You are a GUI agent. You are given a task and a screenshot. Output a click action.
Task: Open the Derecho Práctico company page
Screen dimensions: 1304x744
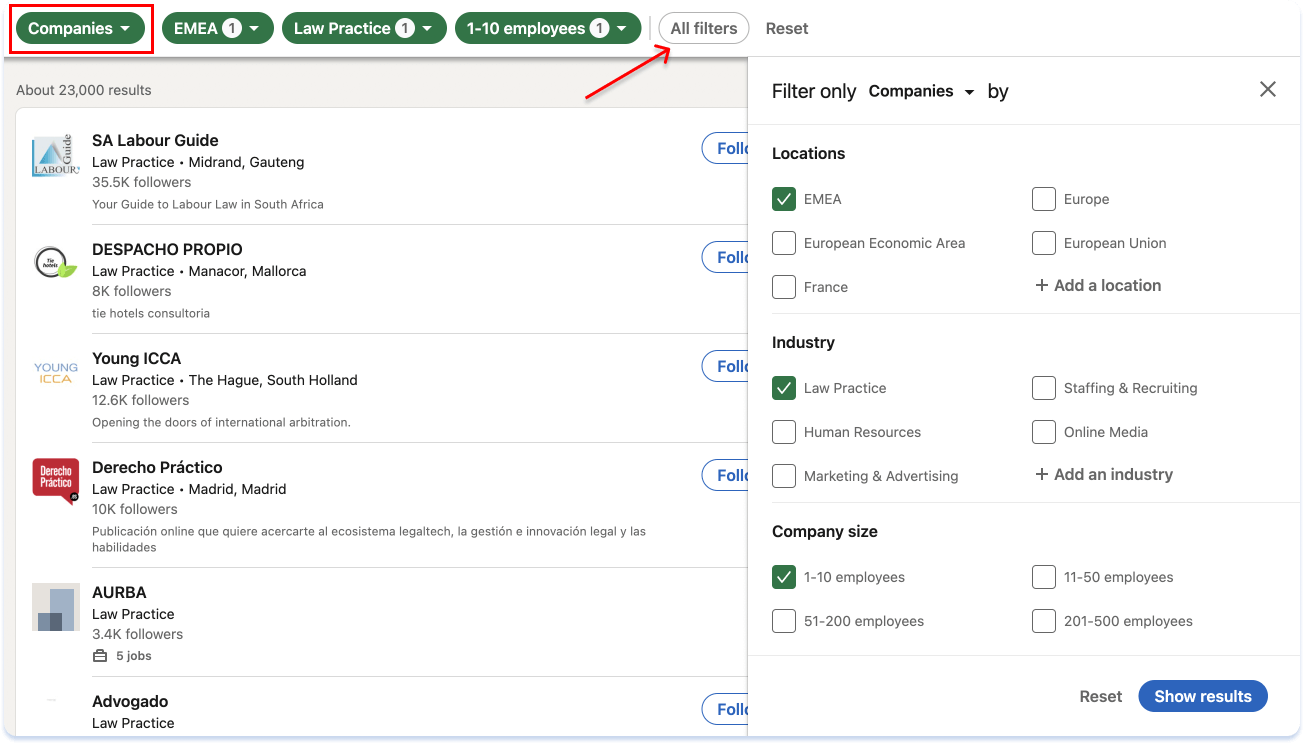(157, 467)
